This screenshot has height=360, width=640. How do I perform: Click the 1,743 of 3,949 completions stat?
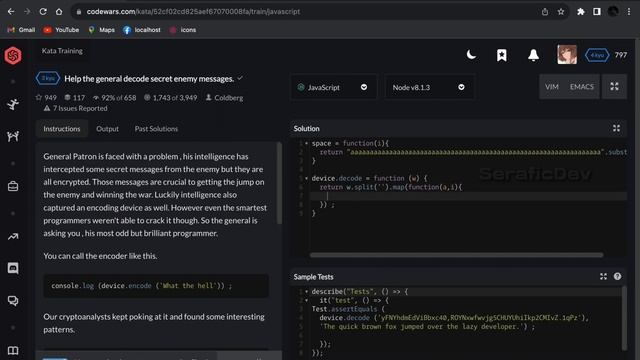click(x=170, y=98)
